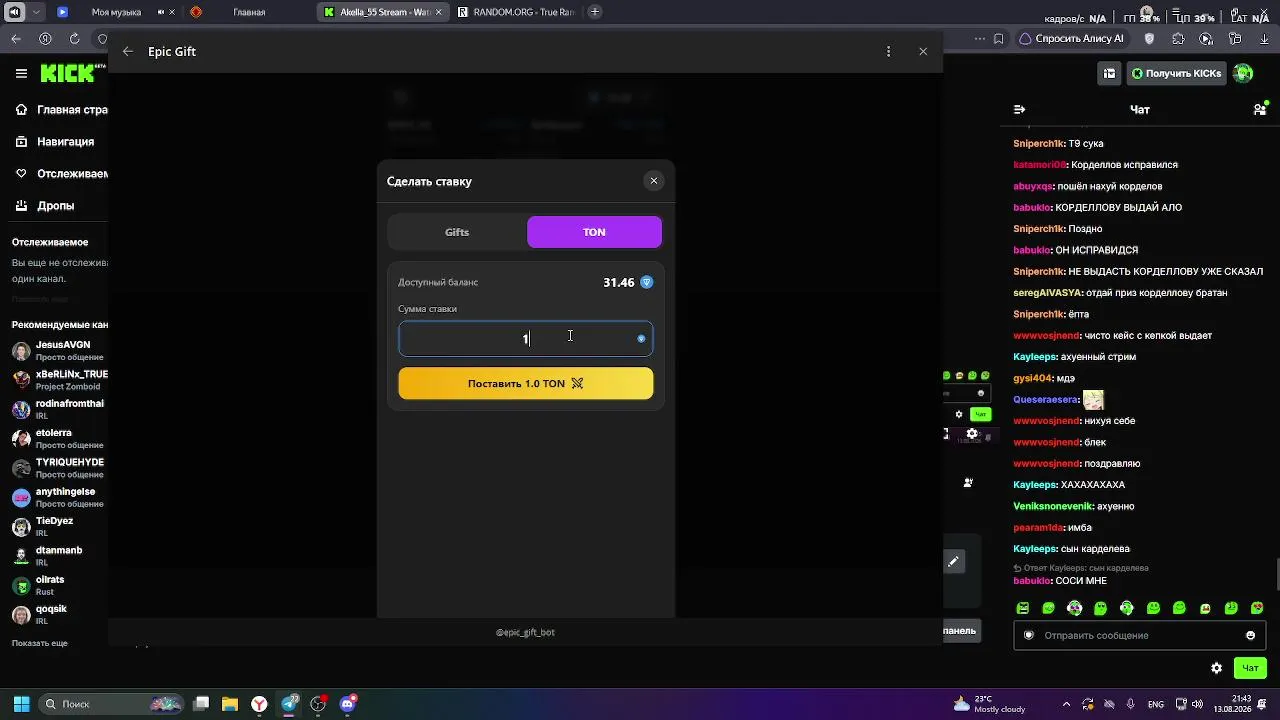The width and height of the screenshot is (1280, 720).
Task: Open anythingelse recommended channel
Action: point(58,498)
